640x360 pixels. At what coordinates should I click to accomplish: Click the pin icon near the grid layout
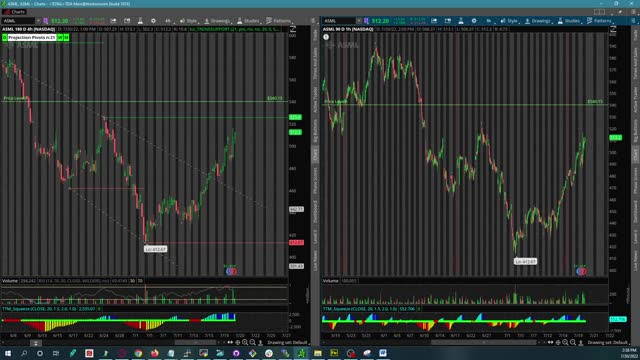(620, 12)
